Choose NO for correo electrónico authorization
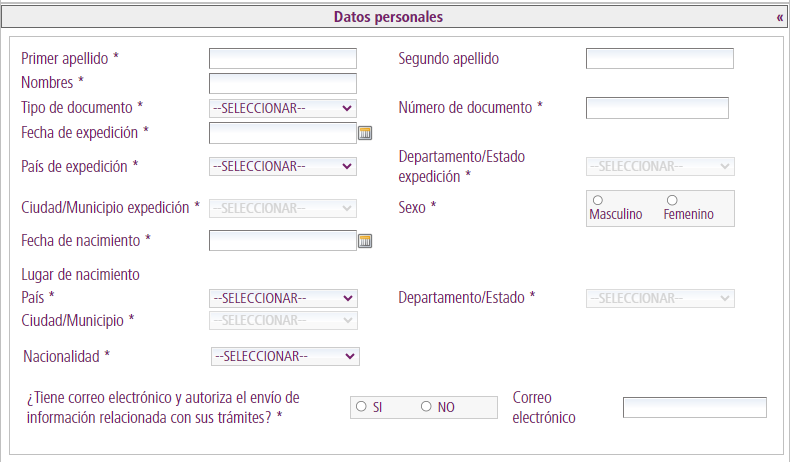Image resolution: width=791 pixels, height=462 pixels. tap(426, 406)
